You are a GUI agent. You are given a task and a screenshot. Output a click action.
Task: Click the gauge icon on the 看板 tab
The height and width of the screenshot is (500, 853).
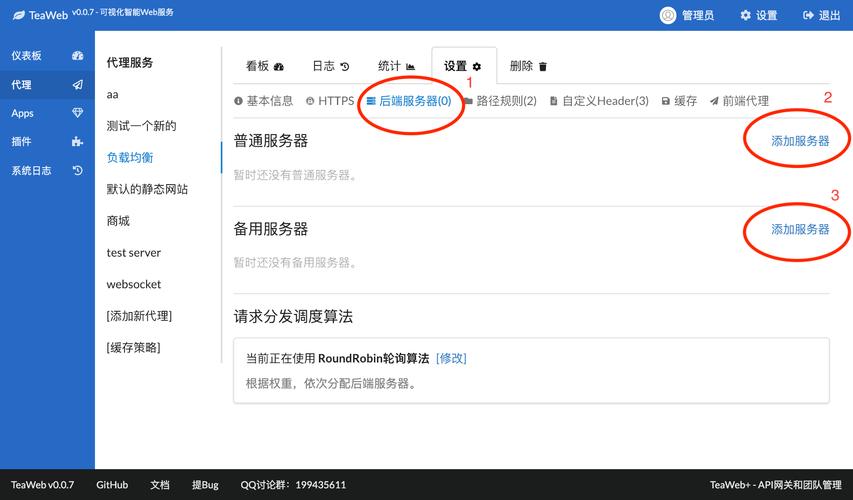click(279, 66)
